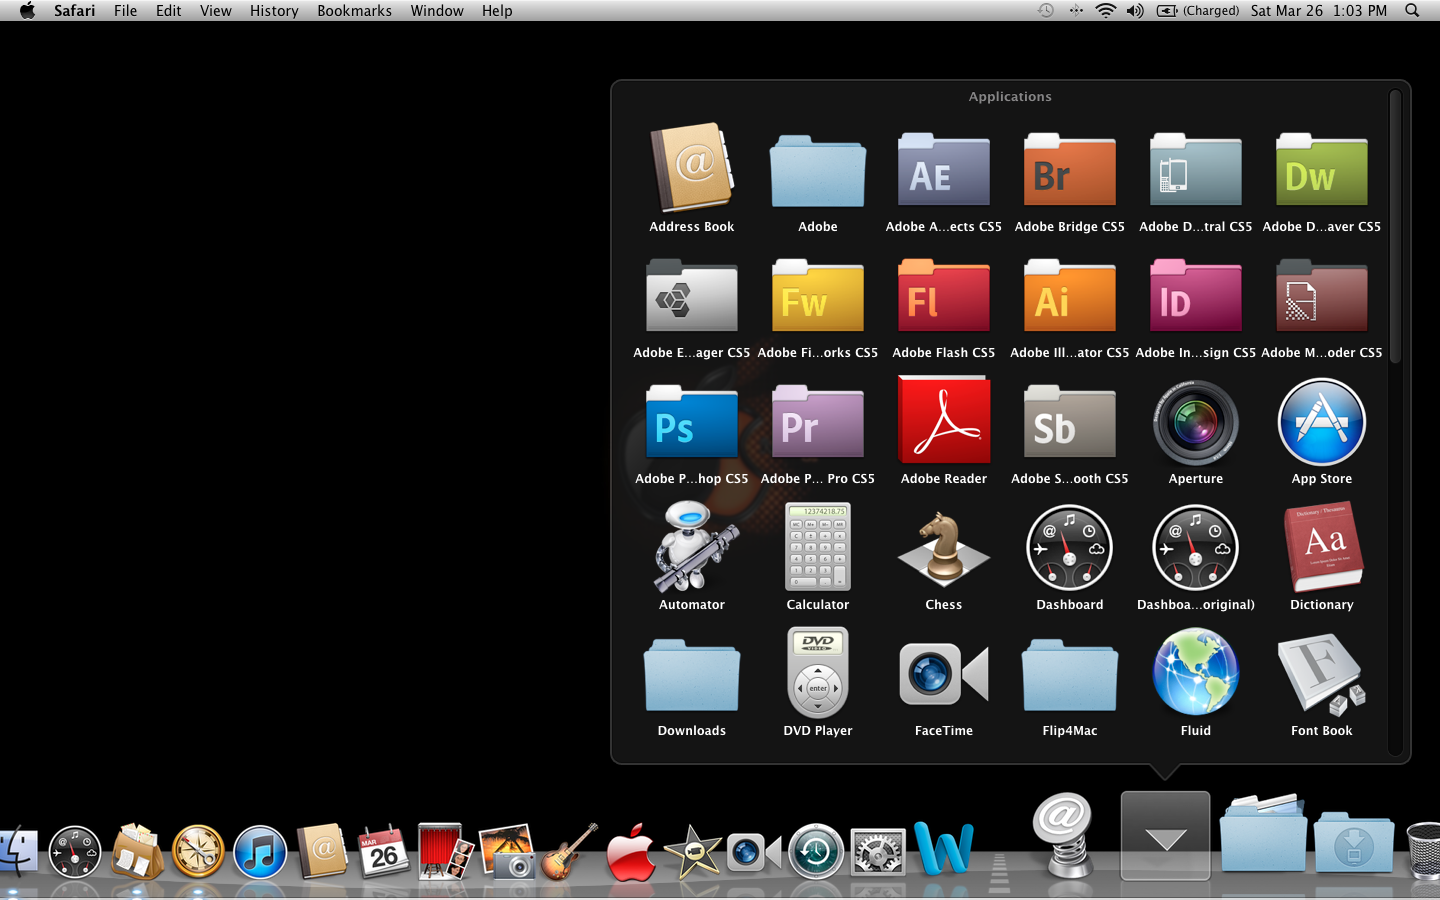Screen dimensions: 1440x900
Task: Open the Adobe Extension Manager CS5 folder
Action: (x=692, y=296)
